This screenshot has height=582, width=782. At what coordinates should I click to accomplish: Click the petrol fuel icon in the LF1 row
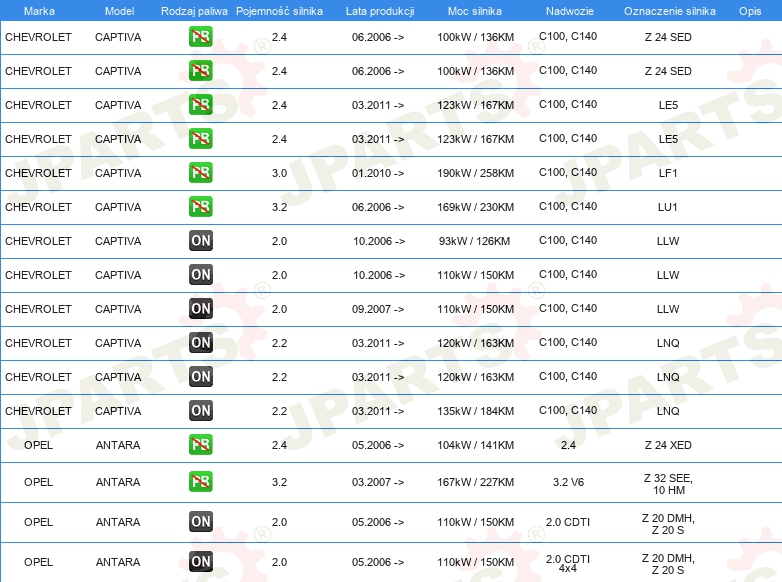tap(201, 173)
